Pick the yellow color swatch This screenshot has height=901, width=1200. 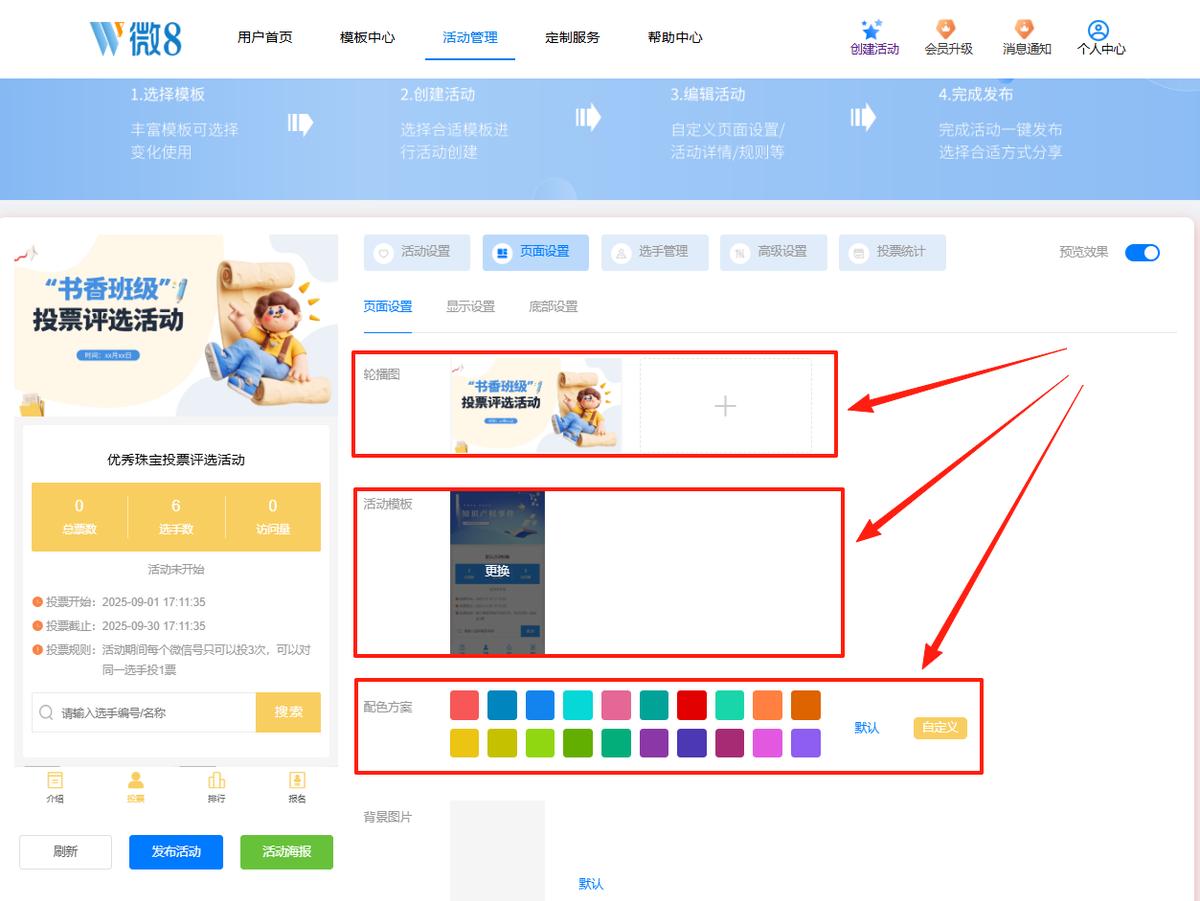click(x=464, y=743)
